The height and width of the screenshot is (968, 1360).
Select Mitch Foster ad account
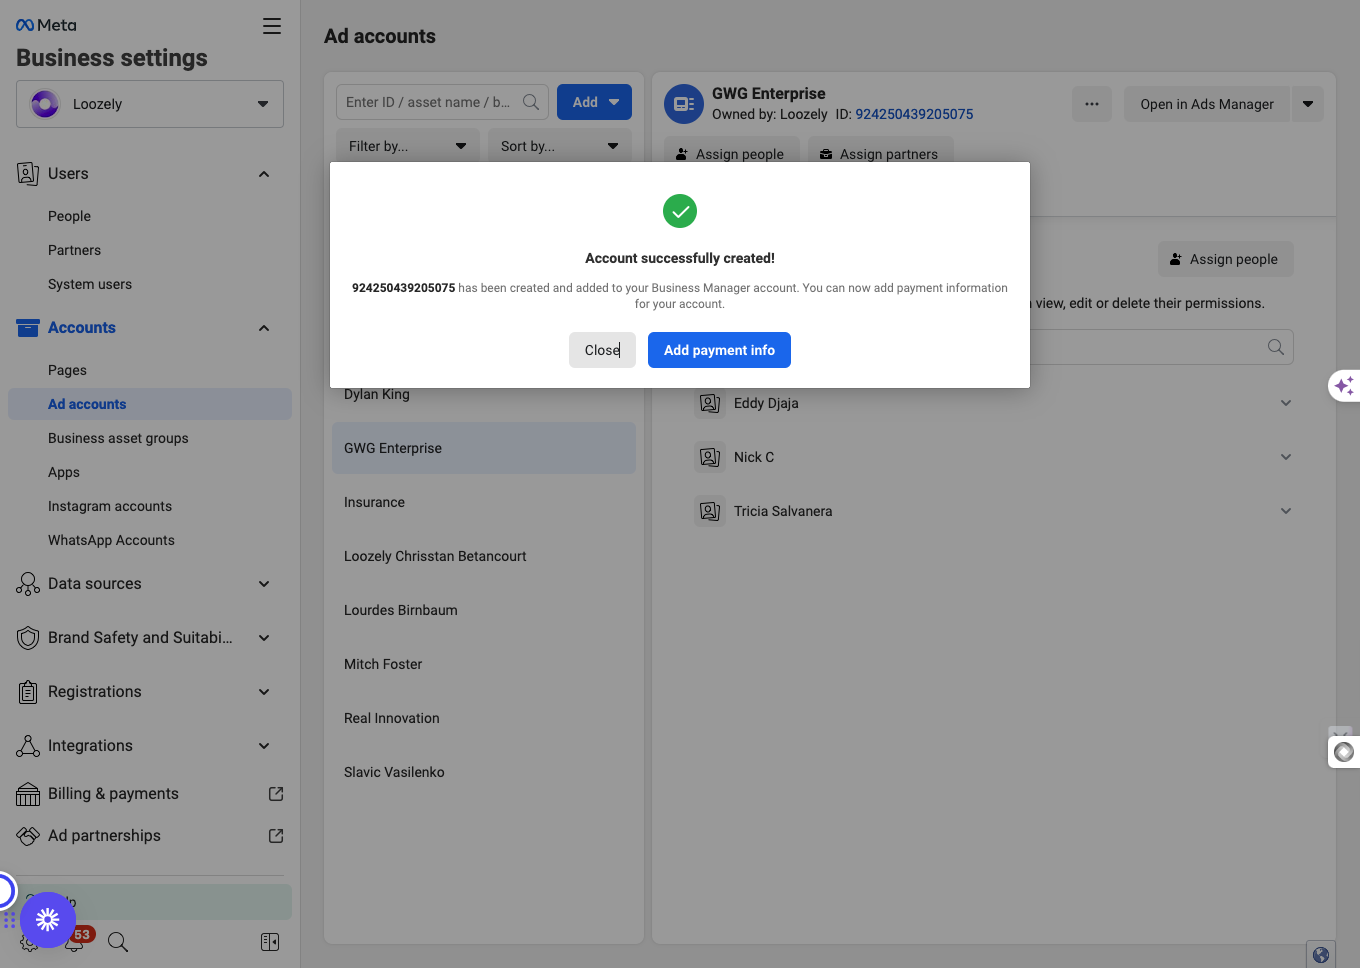click(x=484, y=664)
